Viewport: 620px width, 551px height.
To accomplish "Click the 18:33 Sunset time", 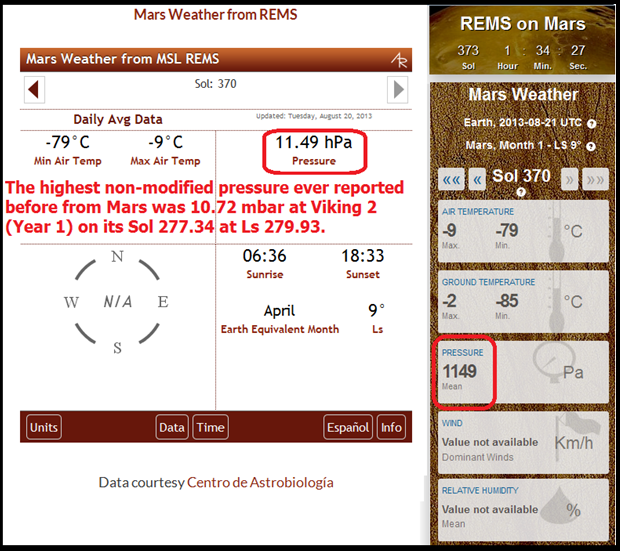I will point(363,256).
